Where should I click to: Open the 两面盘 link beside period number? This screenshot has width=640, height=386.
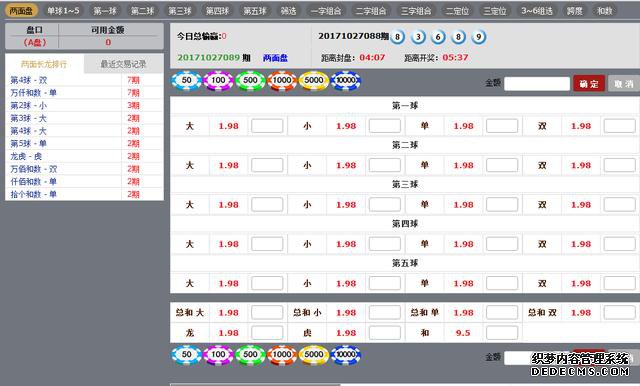(276, 58)
